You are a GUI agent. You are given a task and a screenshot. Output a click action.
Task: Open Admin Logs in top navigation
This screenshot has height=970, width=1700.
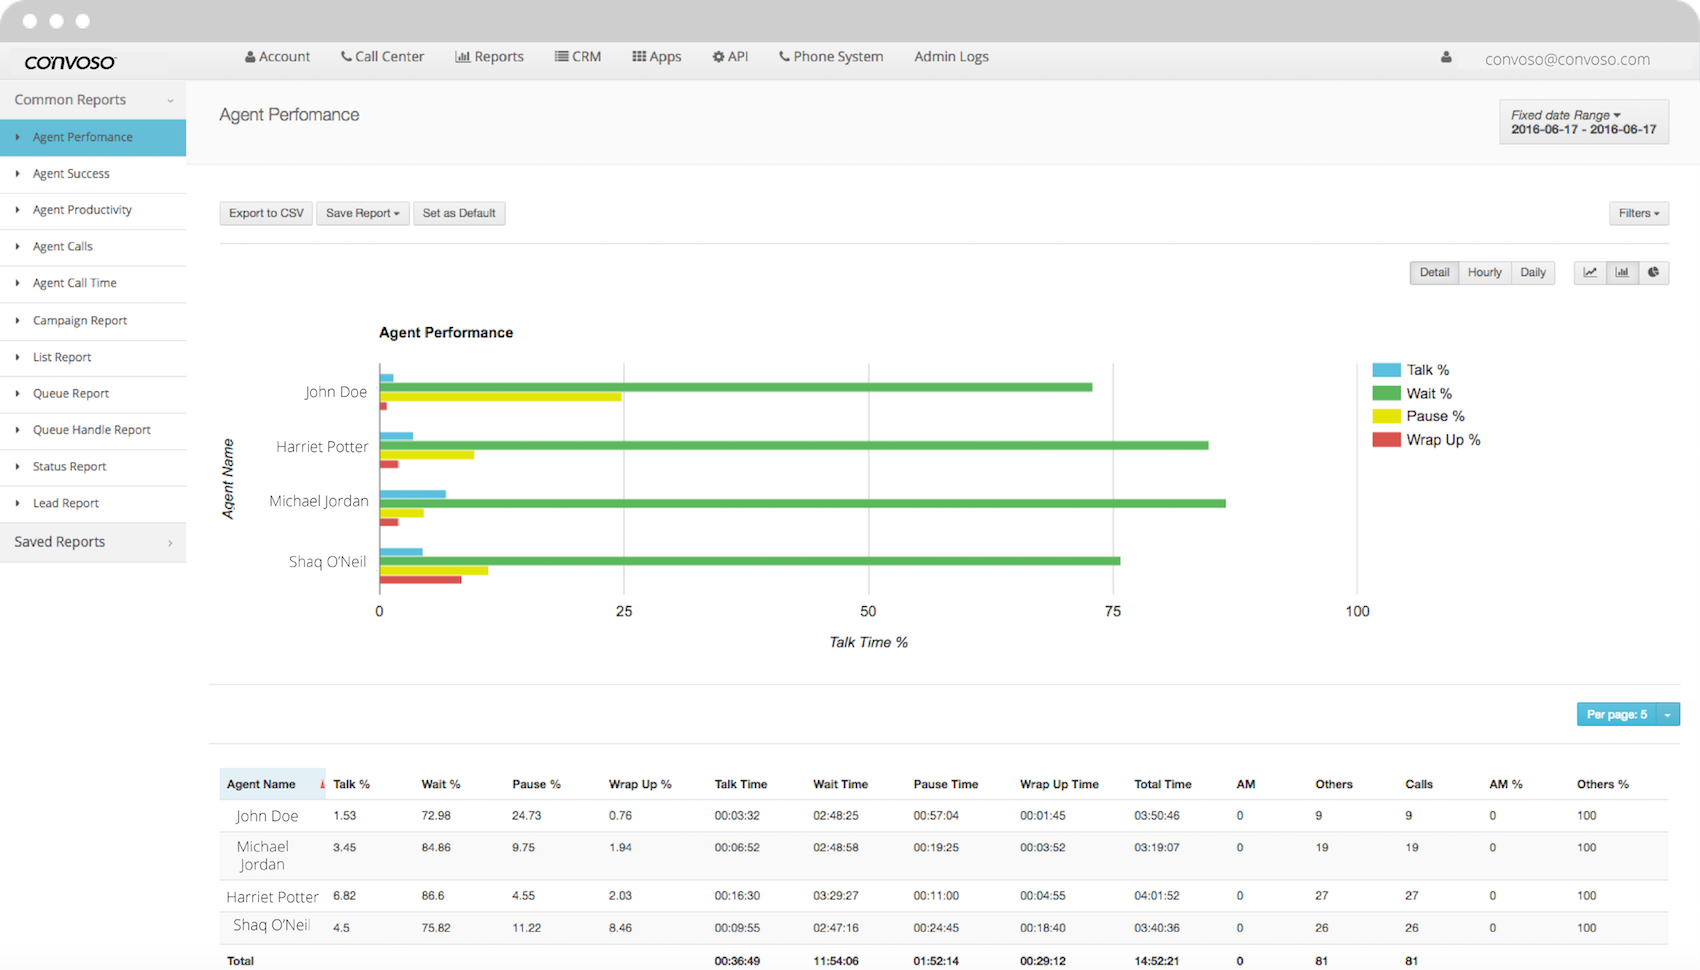tap(951, 57)
